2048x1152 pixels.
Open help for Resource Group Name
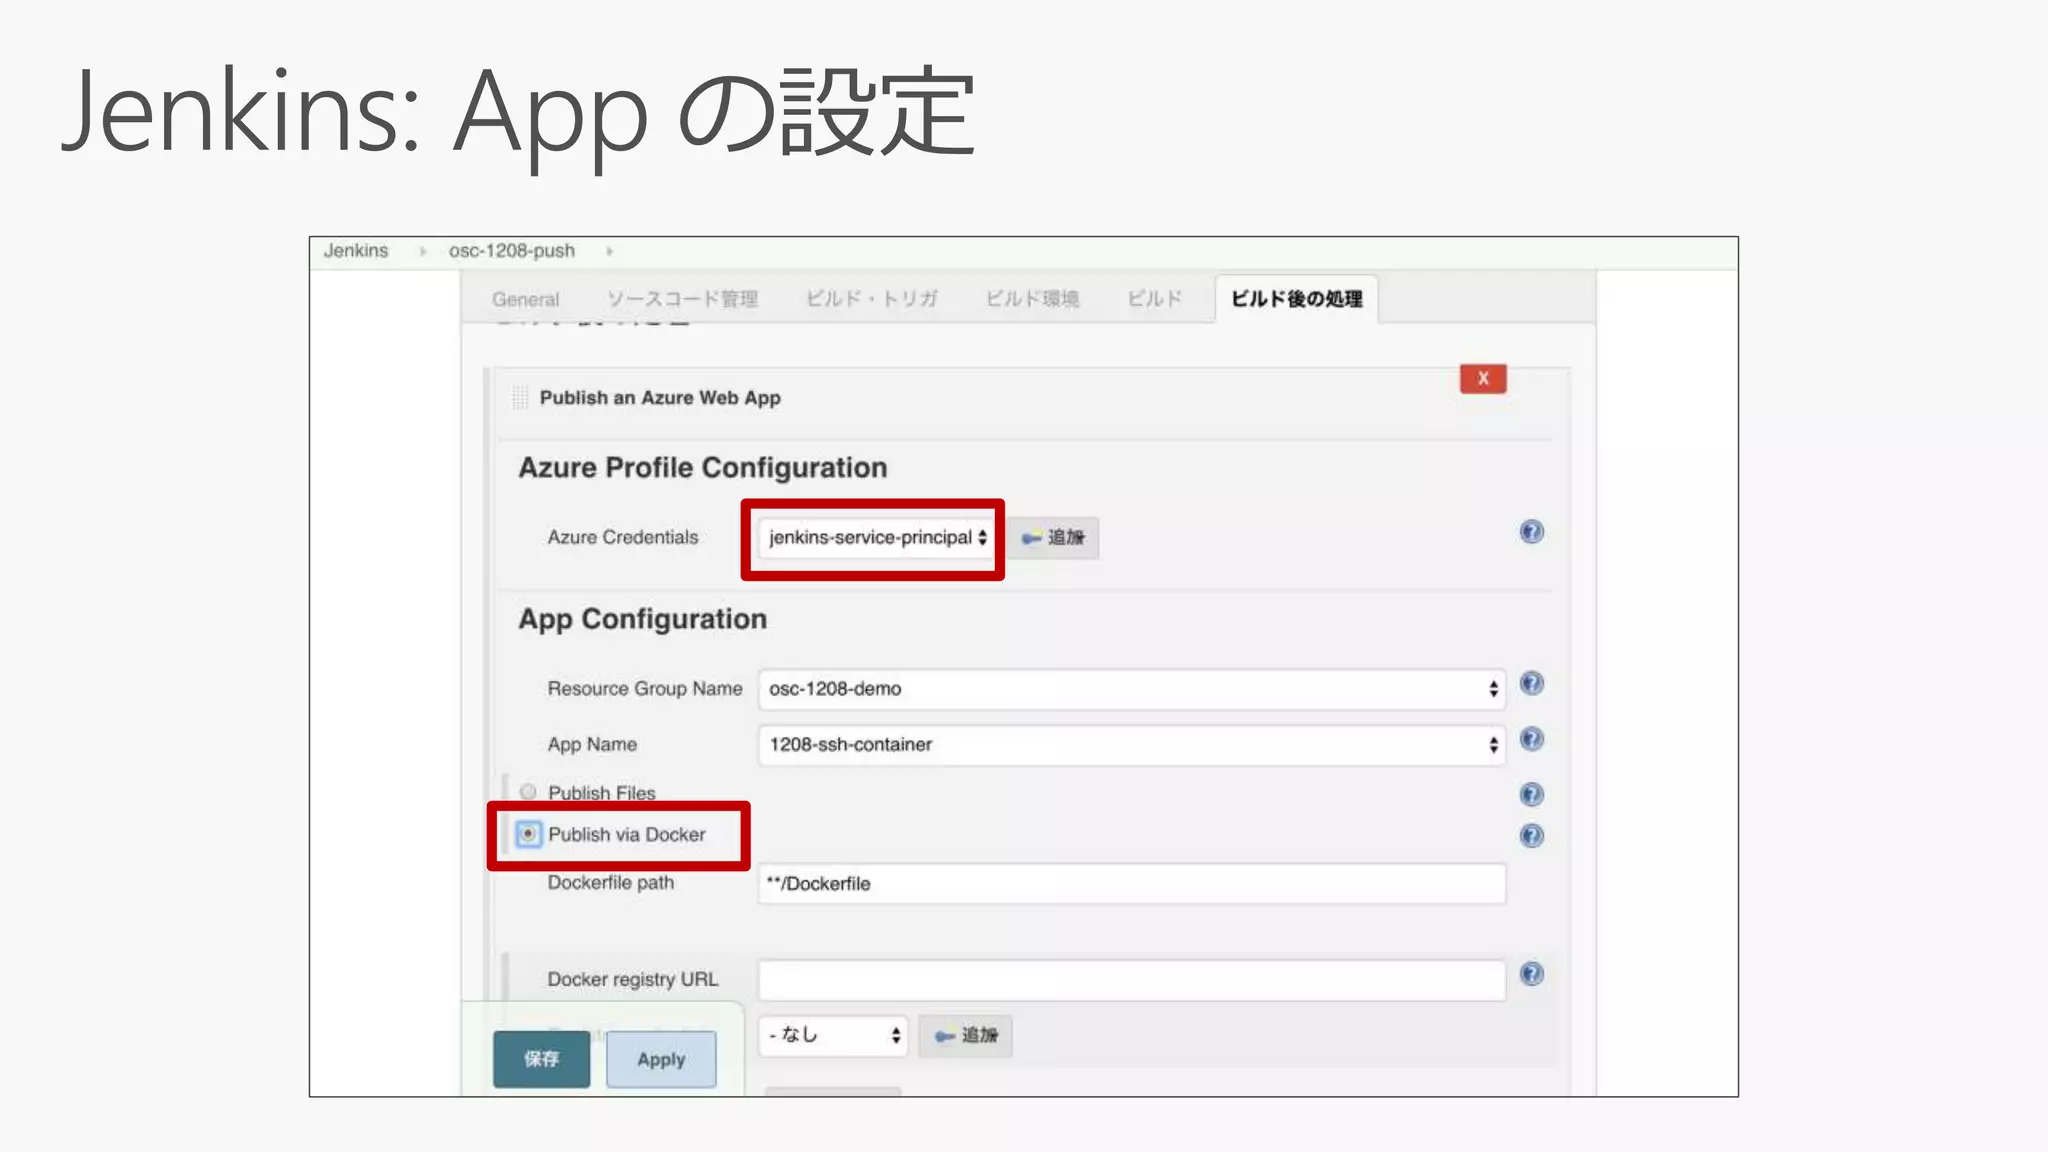1531,684
